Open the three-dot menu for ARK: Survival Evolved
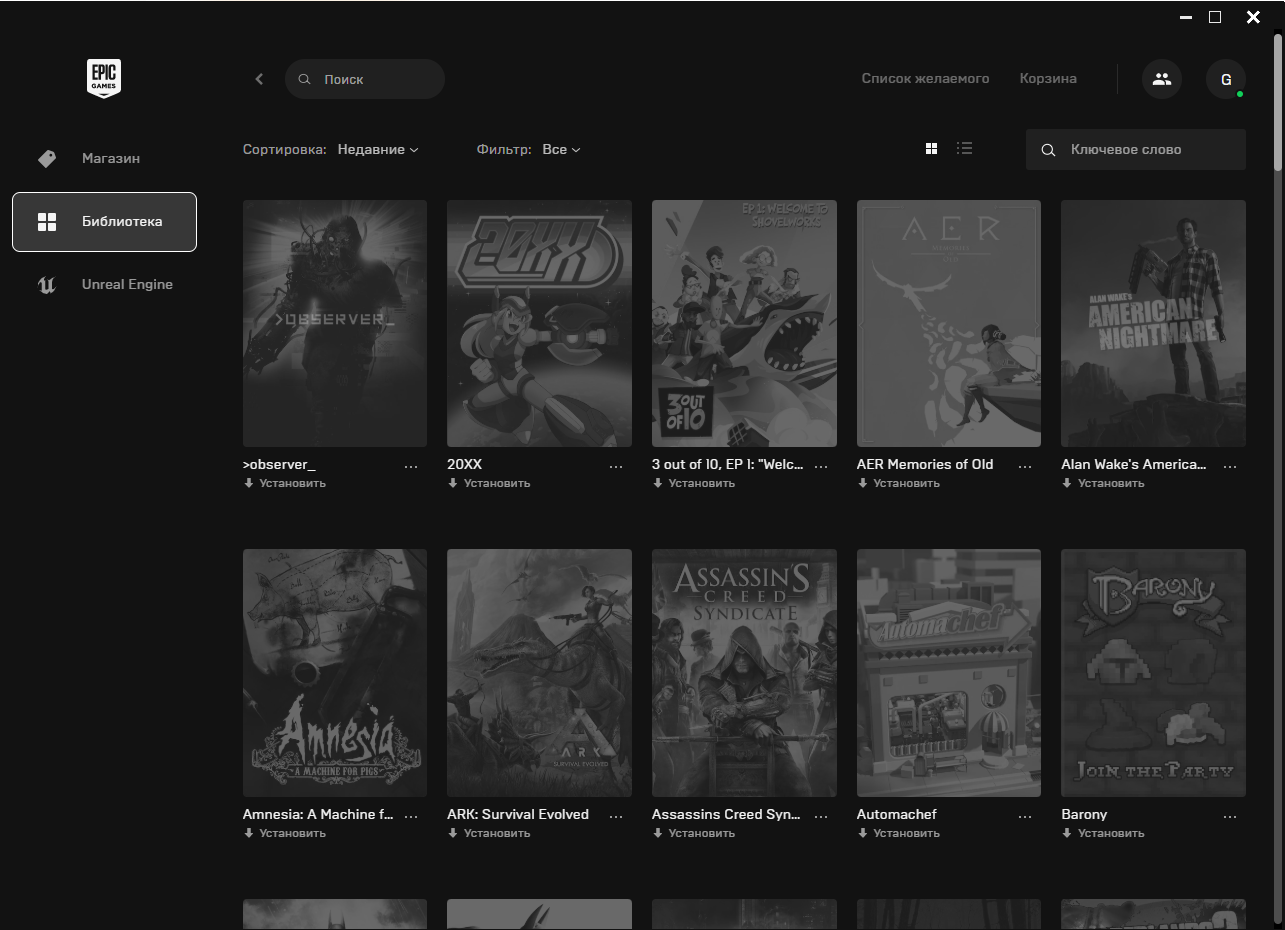The image size is (1285, 930). click(616, 816)
